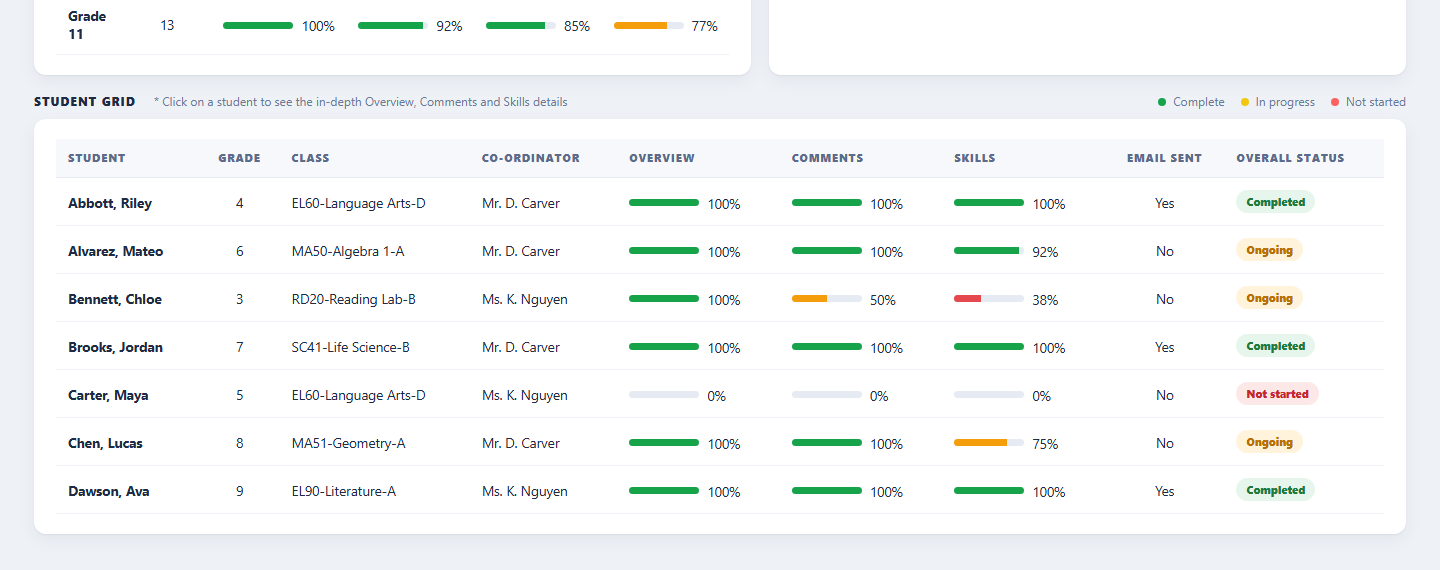Click Carter, Maya's Not started badge

[x=1277, y=394]
